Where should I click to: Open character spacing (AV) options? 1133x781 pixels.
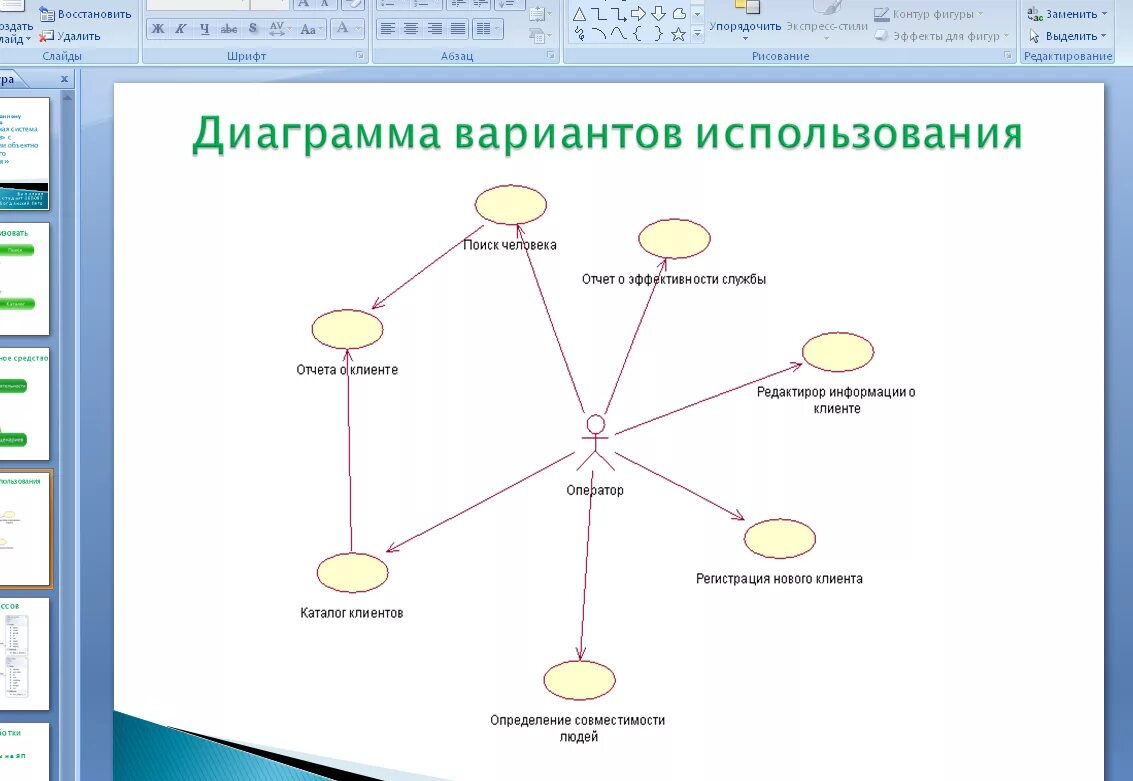click(278, 29)
